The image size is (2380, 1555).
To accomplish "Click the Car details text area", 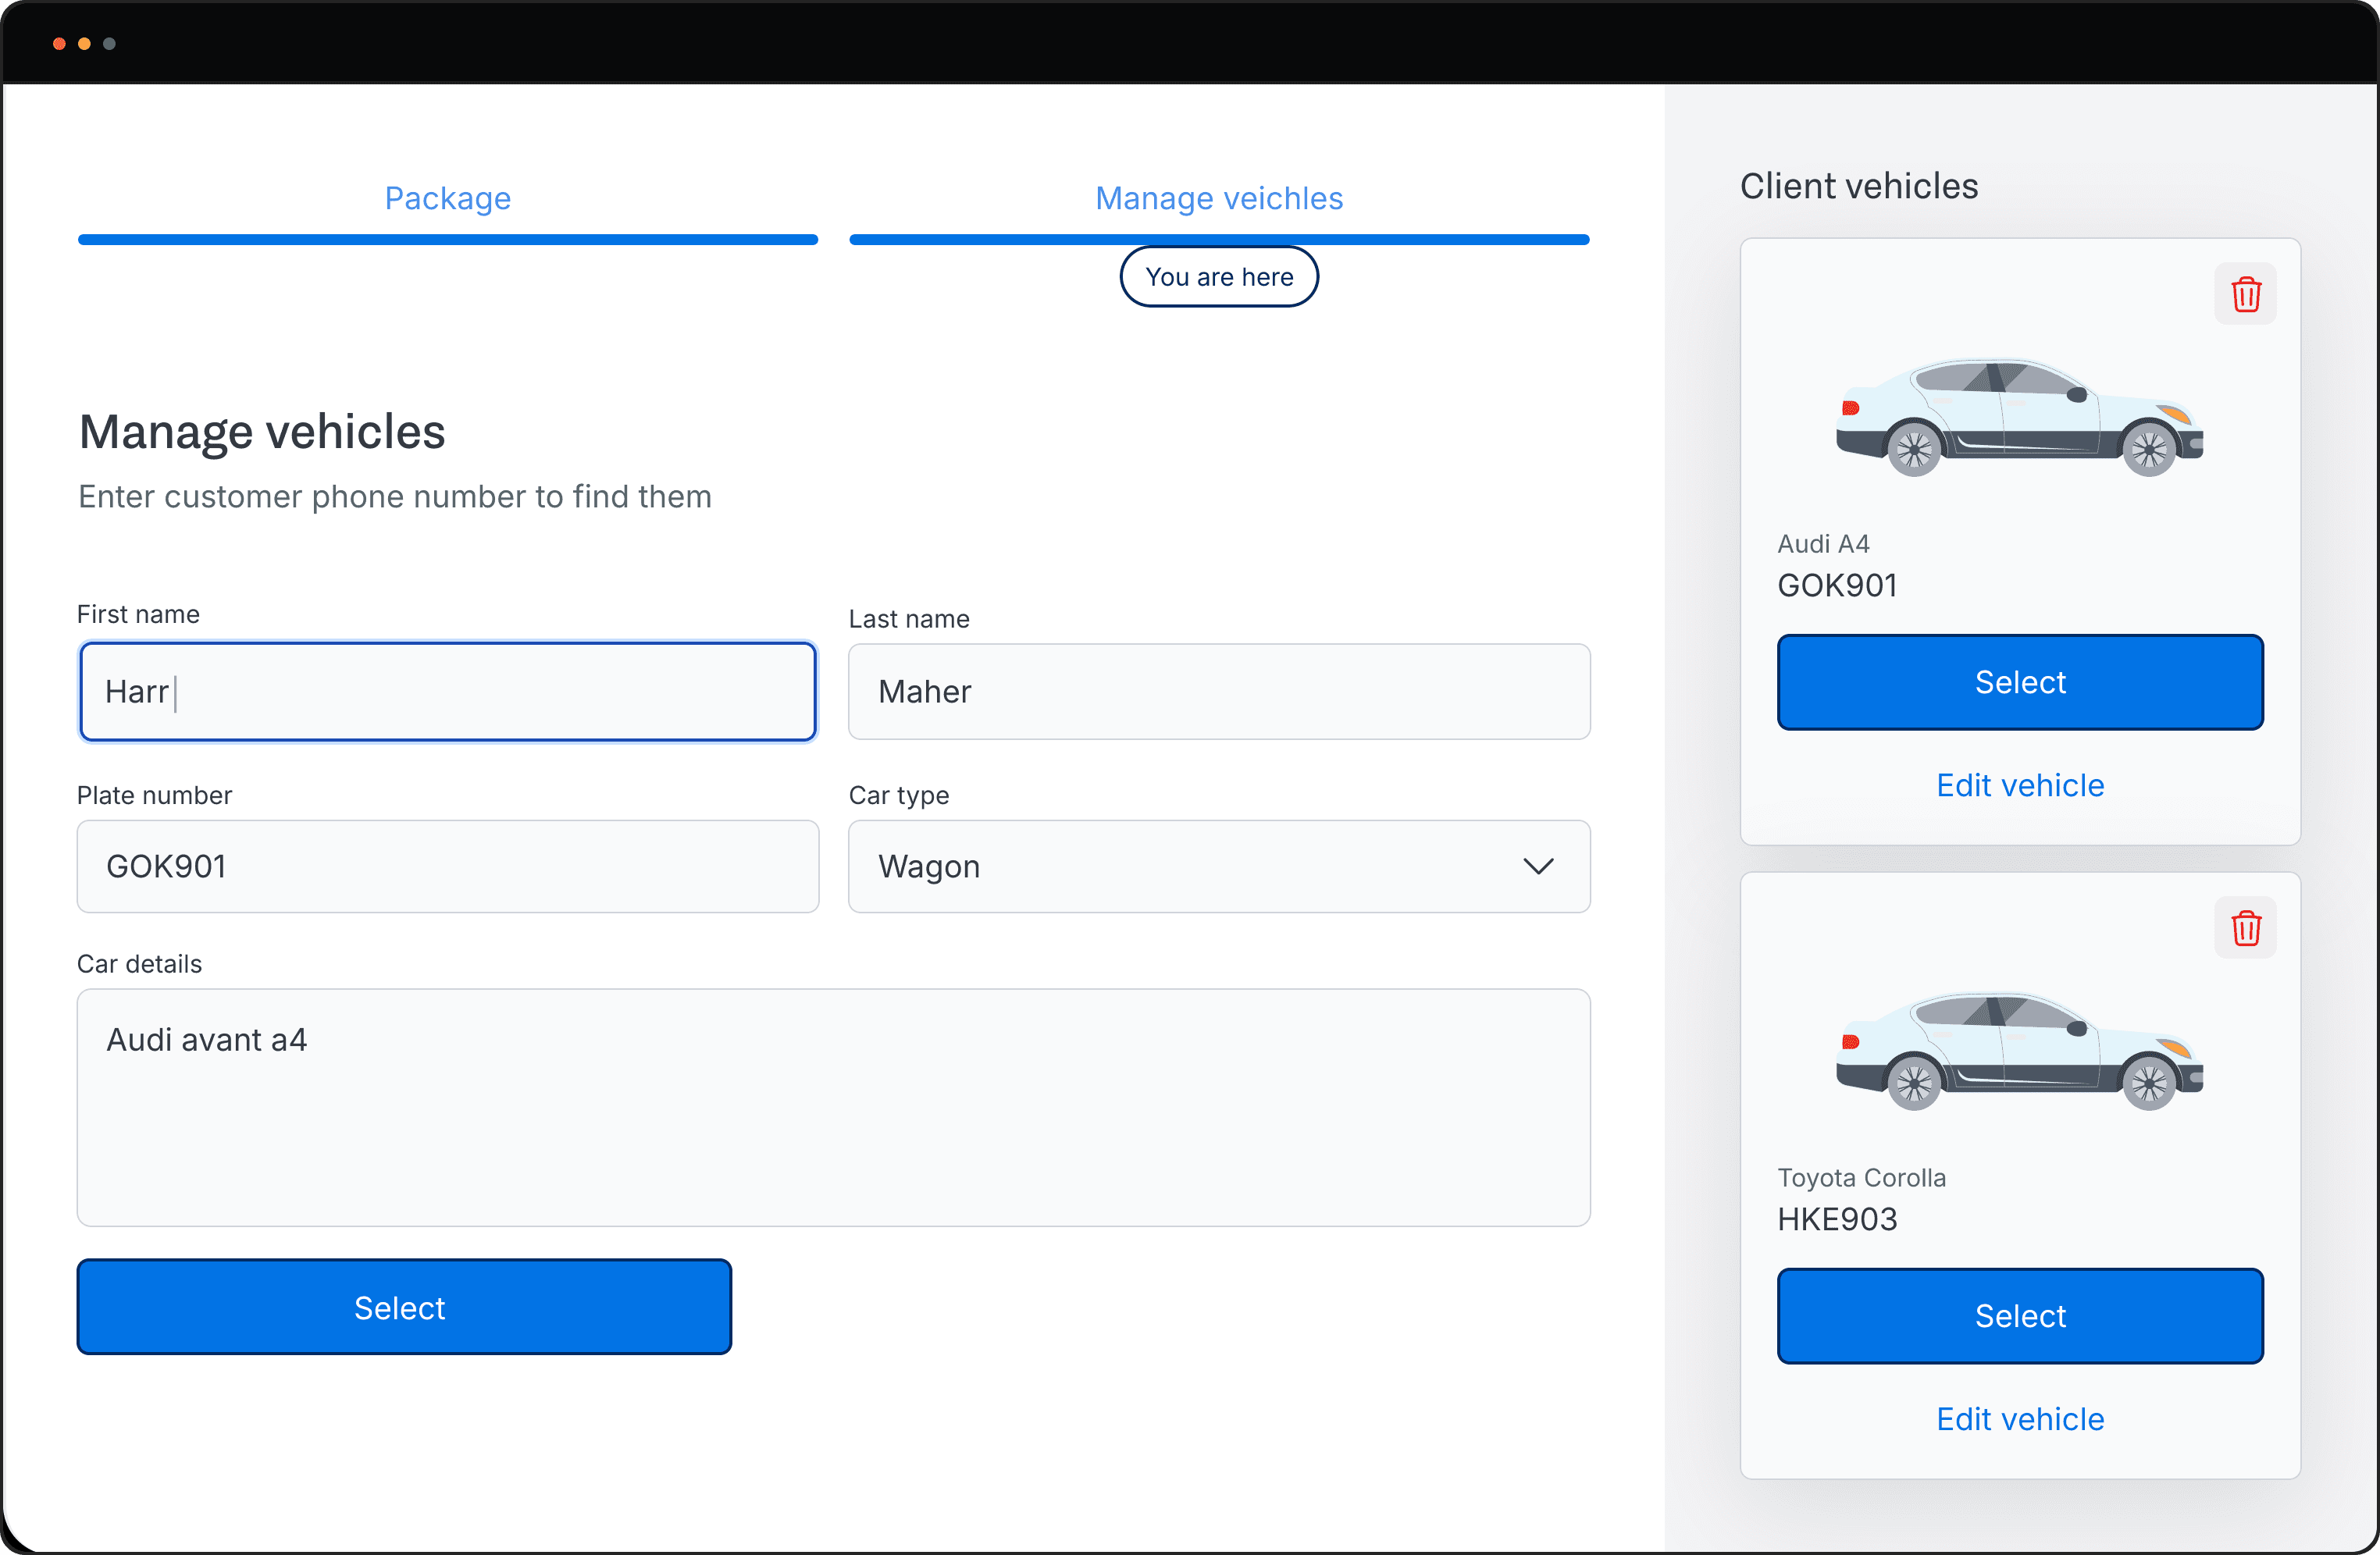I will [832, 1107].
